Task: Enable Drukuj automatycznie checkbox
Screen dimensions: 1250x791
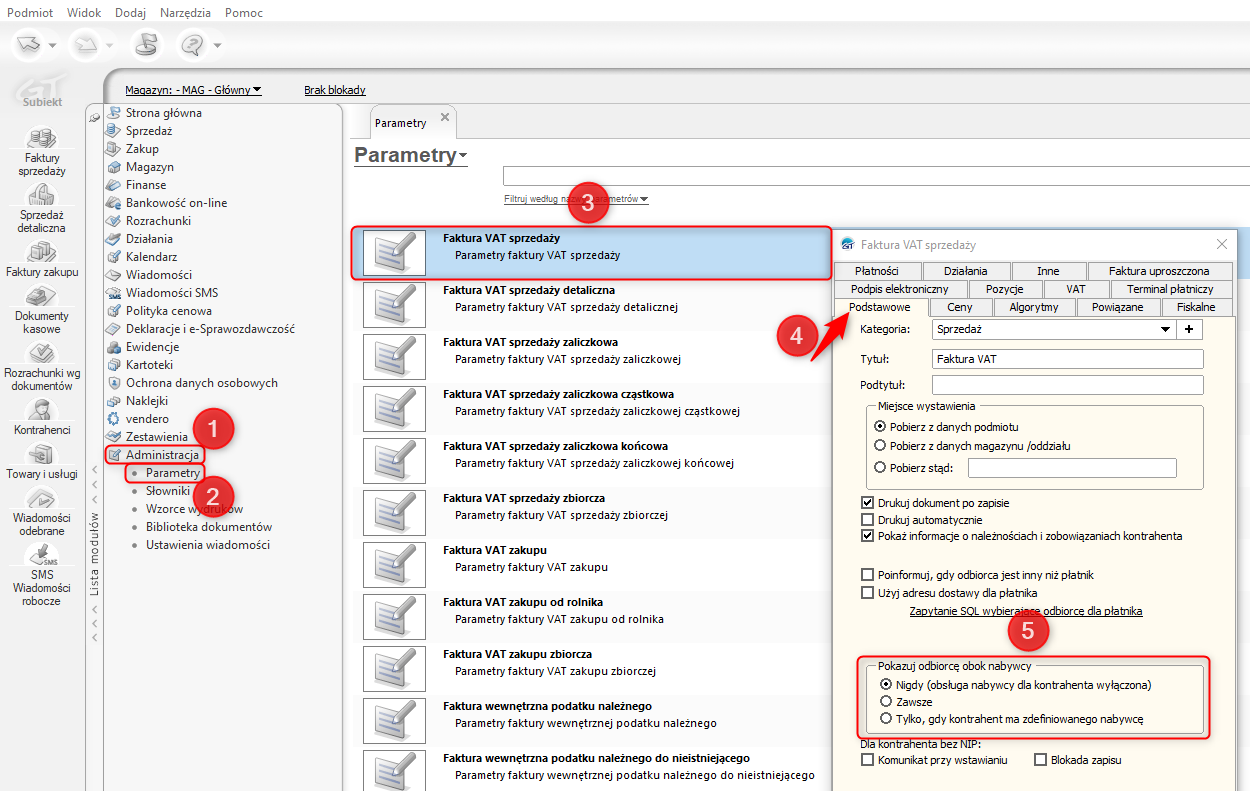Action: [868, 520]
